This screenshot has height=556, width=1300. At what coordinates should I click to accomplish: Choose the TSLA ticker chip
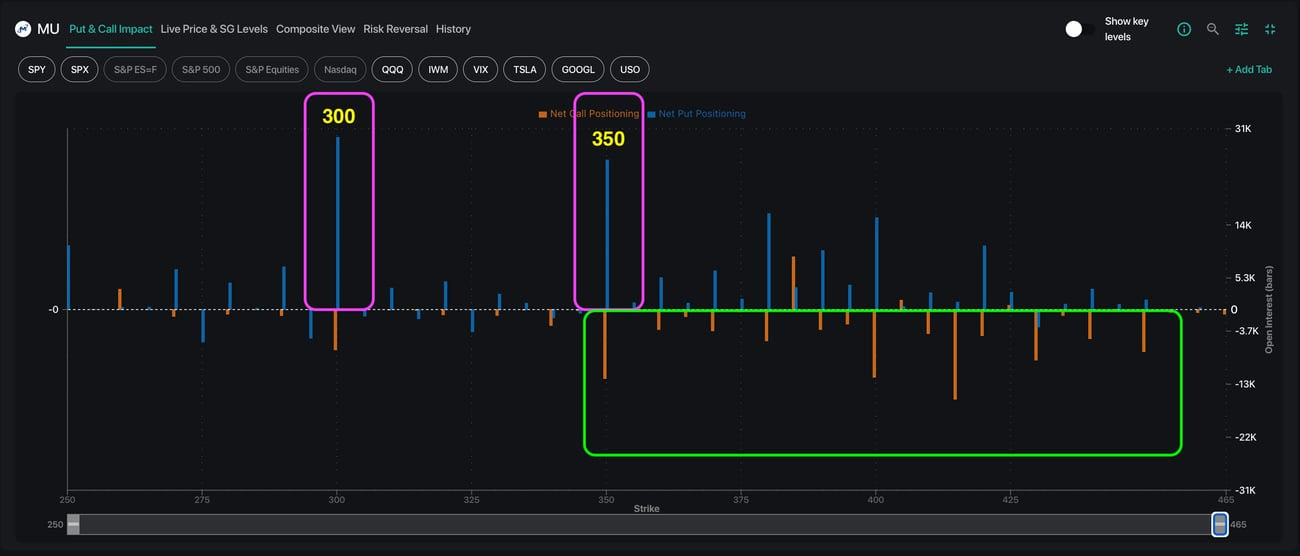tap(524, 70)
